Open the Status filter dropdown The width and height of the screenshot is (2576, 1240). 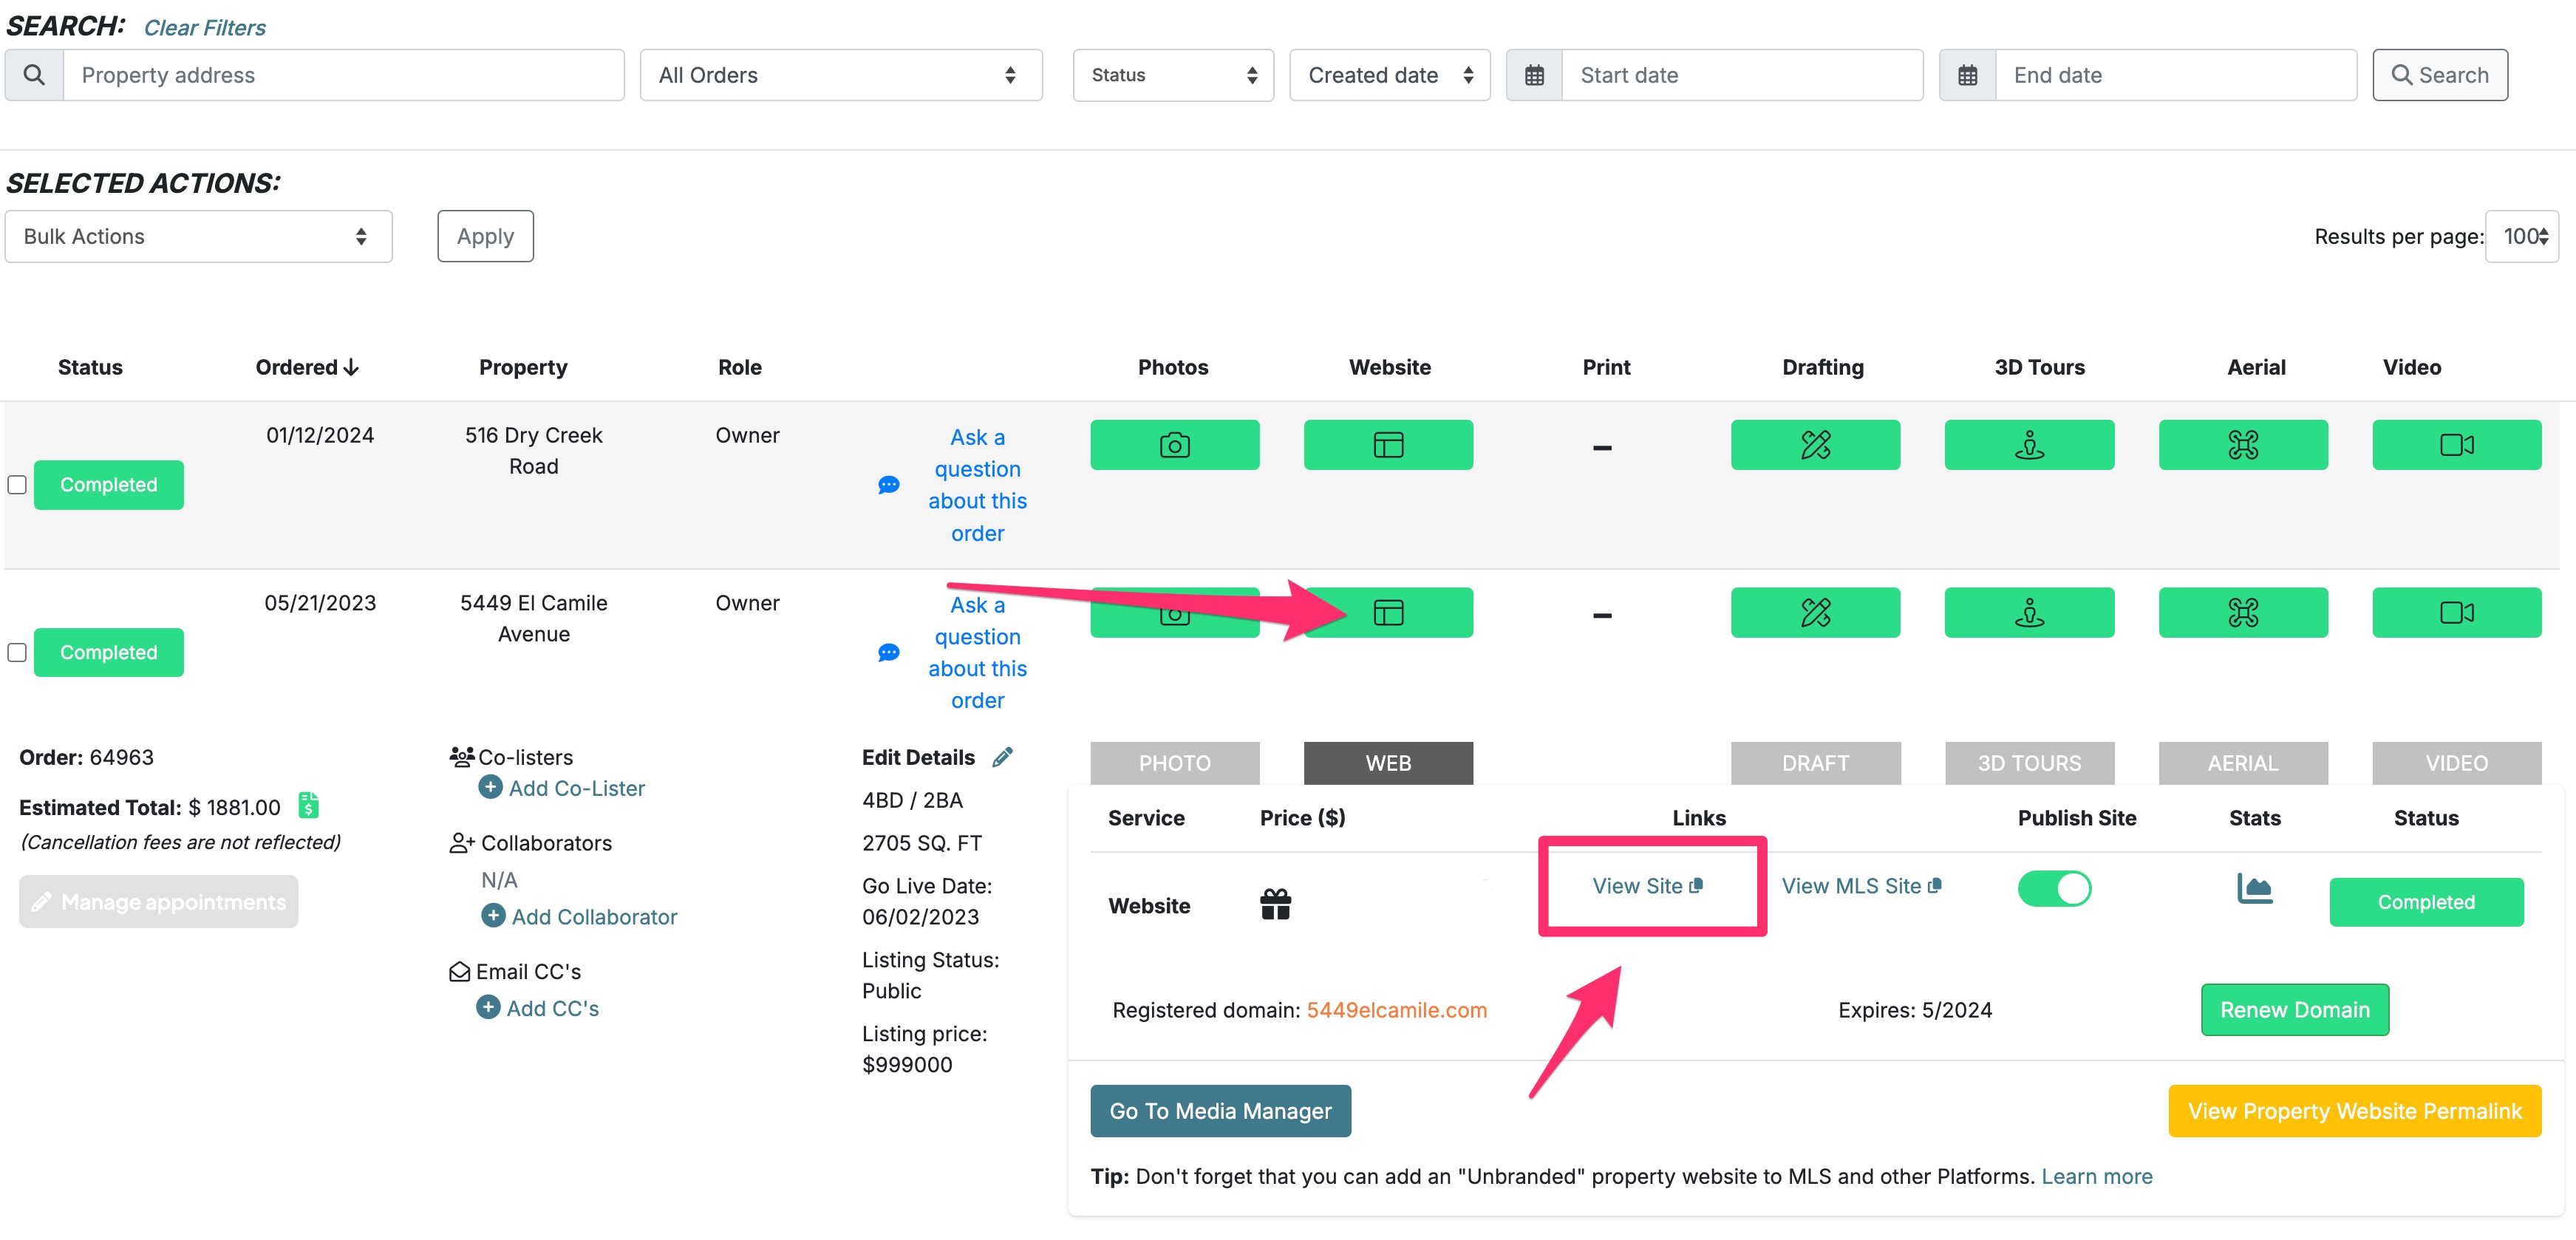tap(1173, 74)
